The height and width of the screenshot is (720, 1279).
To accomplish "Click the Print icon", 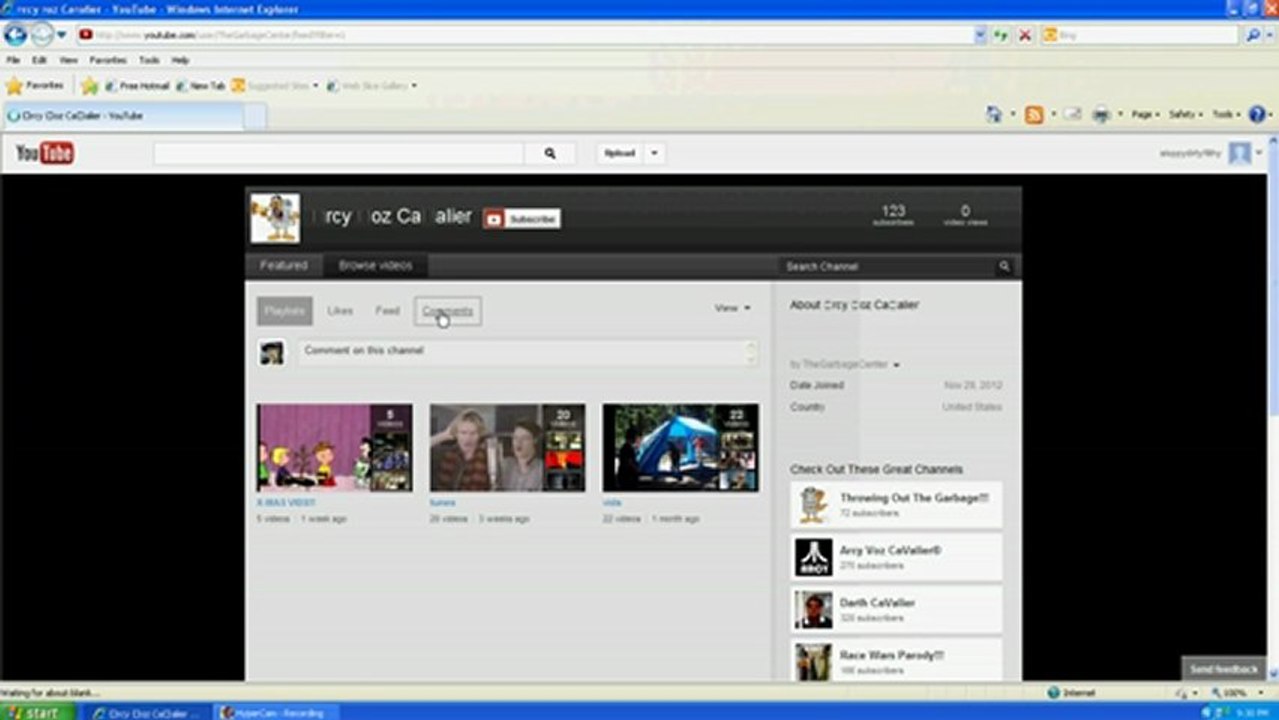I will pos(1101,115).
